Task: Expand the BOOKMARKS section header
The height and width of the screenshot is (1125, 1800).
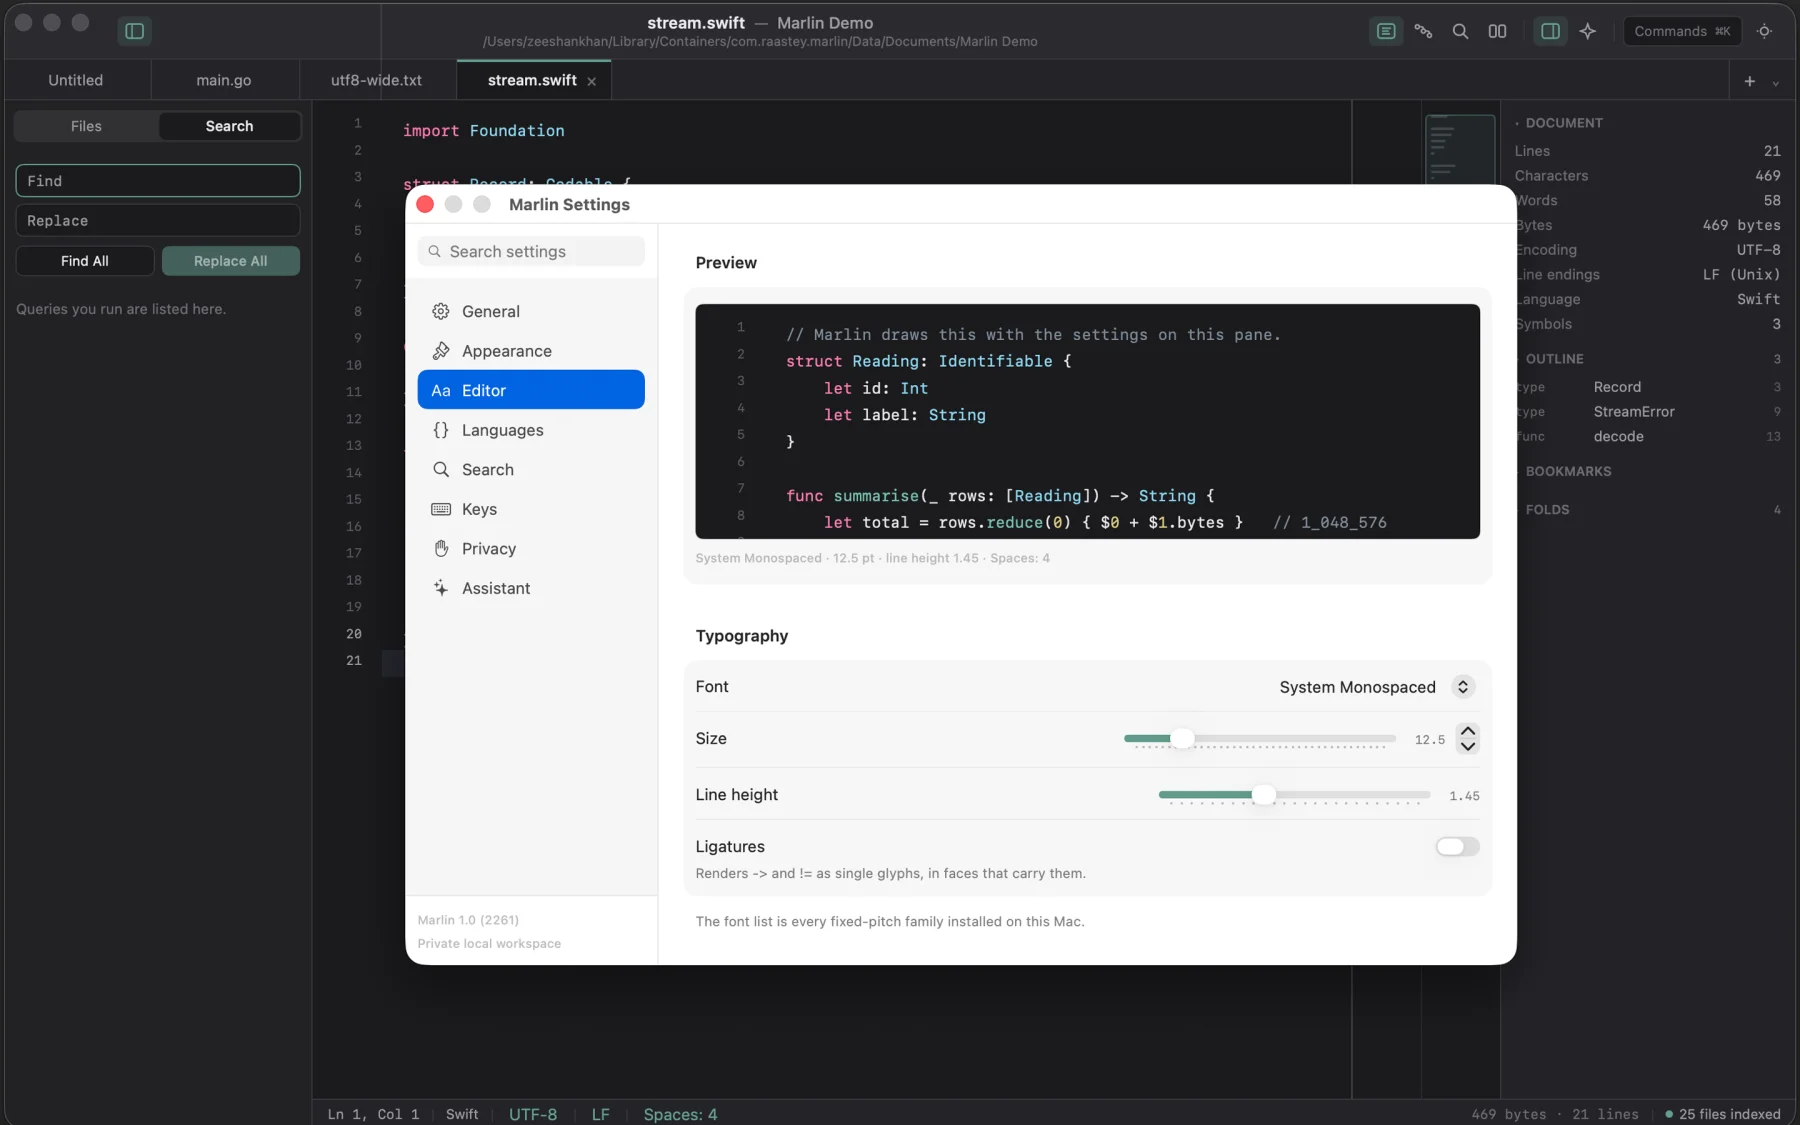Action: pyautogui.click(x=1568, y=471)
